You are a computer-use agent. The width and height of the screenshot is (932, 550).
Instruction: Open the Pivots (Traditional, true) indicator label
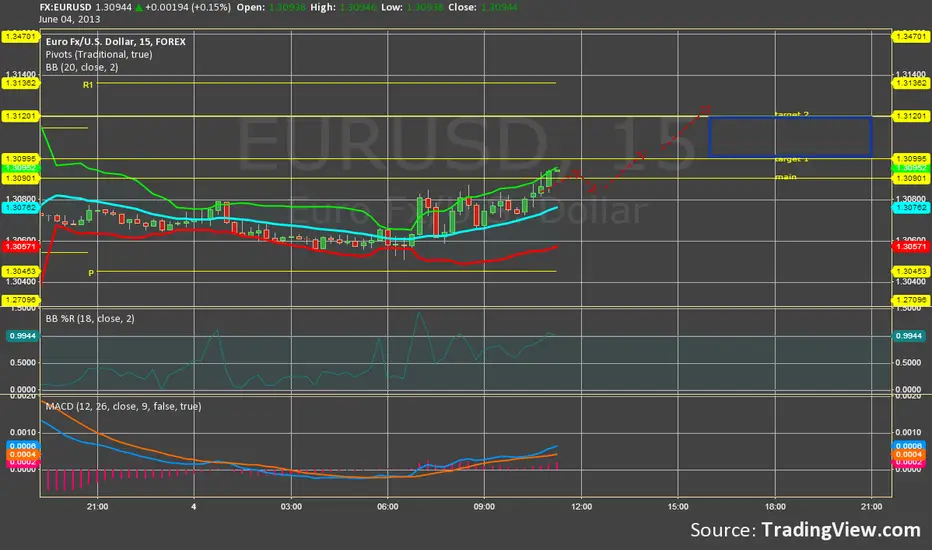tap(99, 54)
